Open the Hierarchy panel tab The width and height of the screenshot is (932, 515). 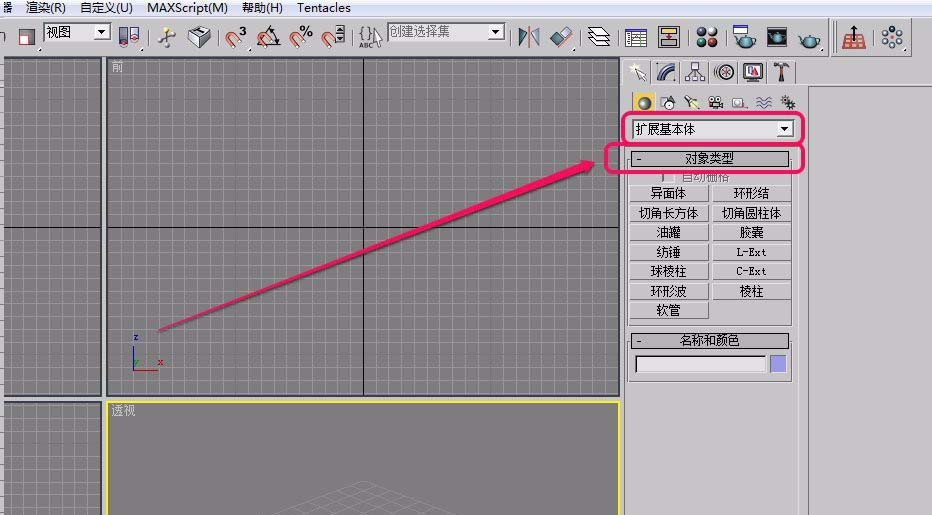[695, 72]
